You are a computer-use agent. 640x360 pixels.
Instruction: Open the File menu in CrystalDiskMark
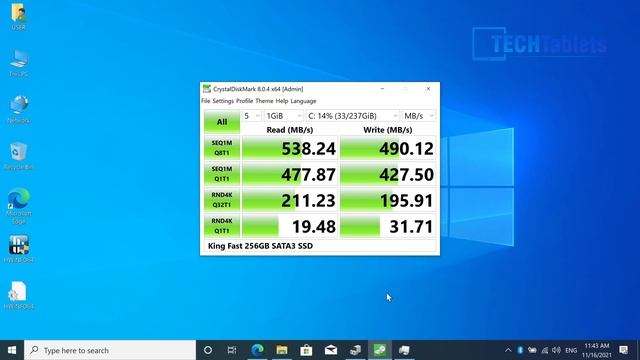tap(205, 101)
